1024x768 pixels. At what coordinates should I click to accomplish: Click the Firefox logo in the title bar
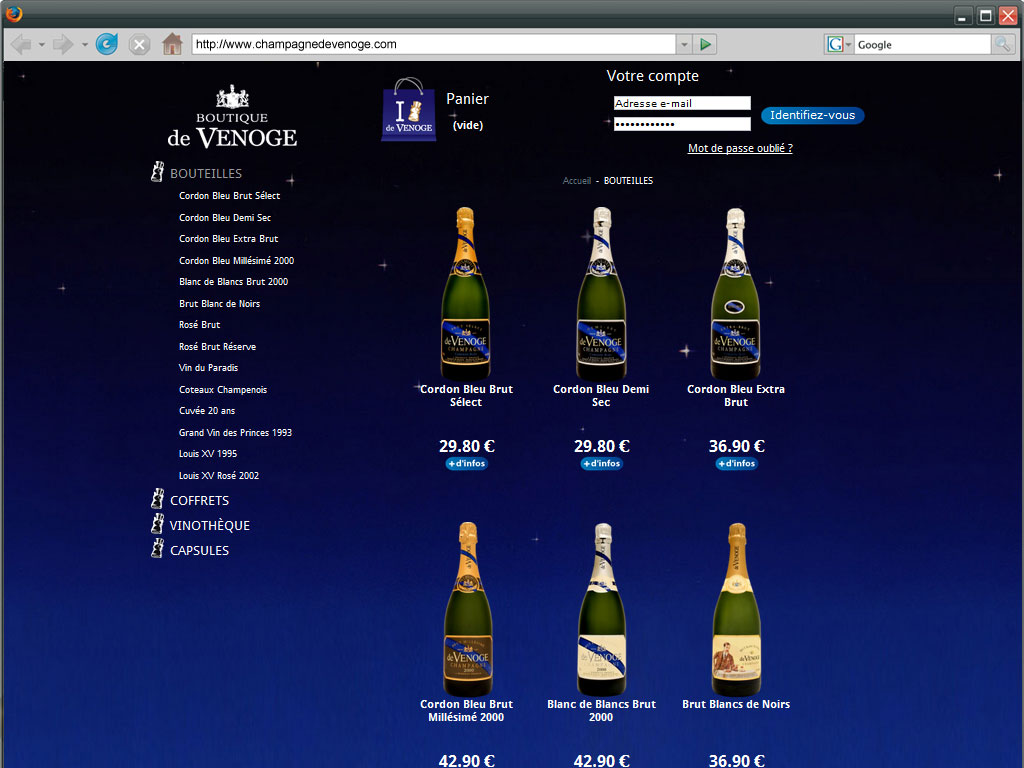14,13
